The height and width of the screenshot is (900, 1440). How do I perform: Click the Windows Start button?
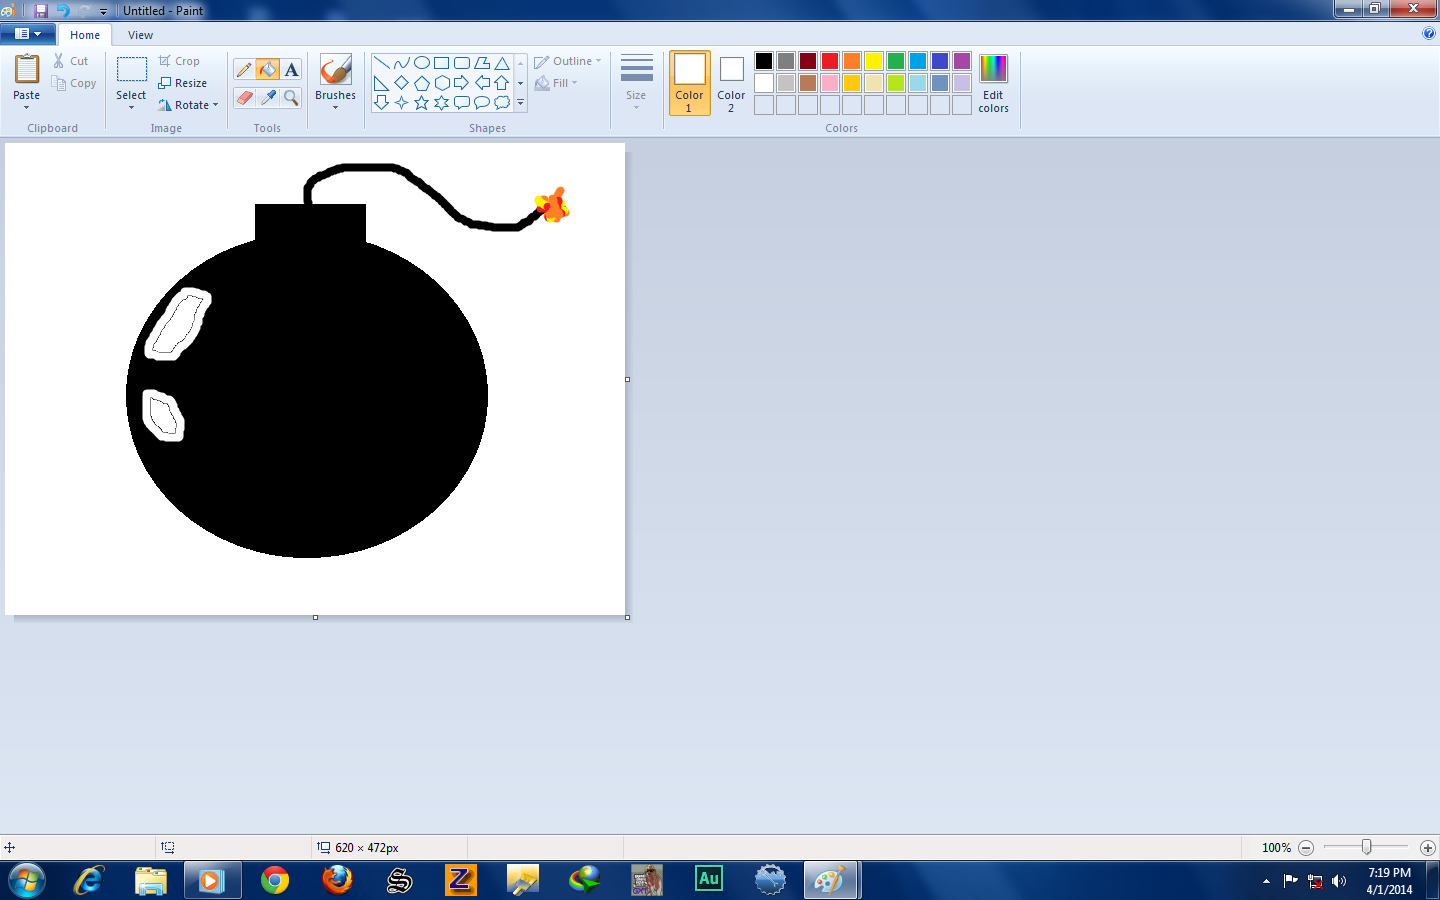(27, 880)
